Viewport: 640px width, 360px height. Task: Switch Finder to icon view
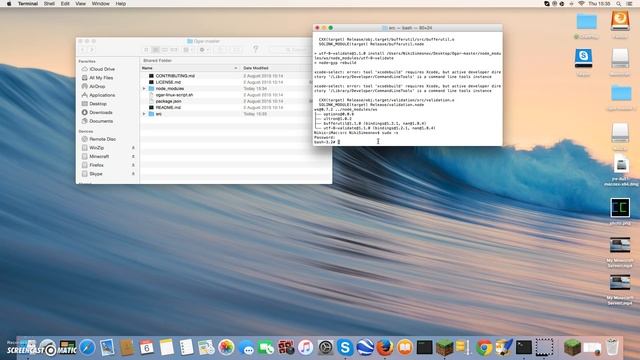tap(146, 50)
